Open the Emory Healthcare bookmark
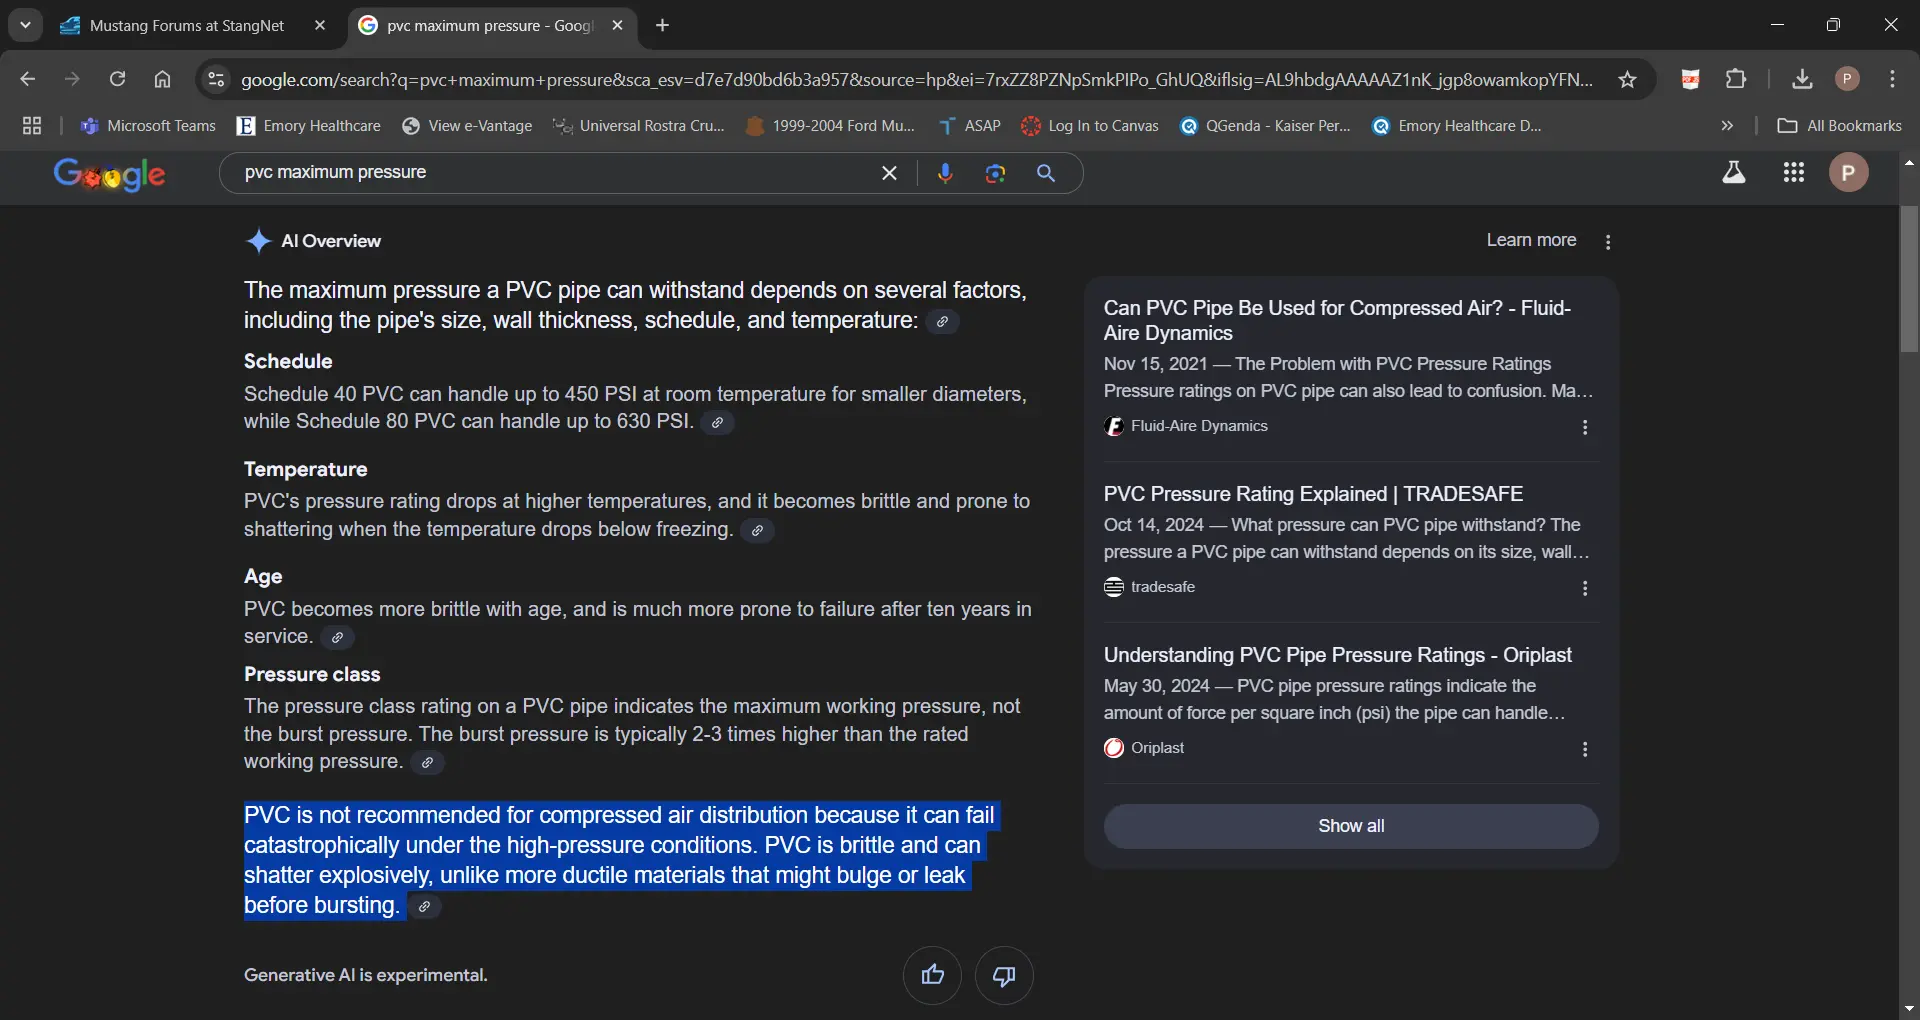The image size is (1920, 1020). pos(309,125)
